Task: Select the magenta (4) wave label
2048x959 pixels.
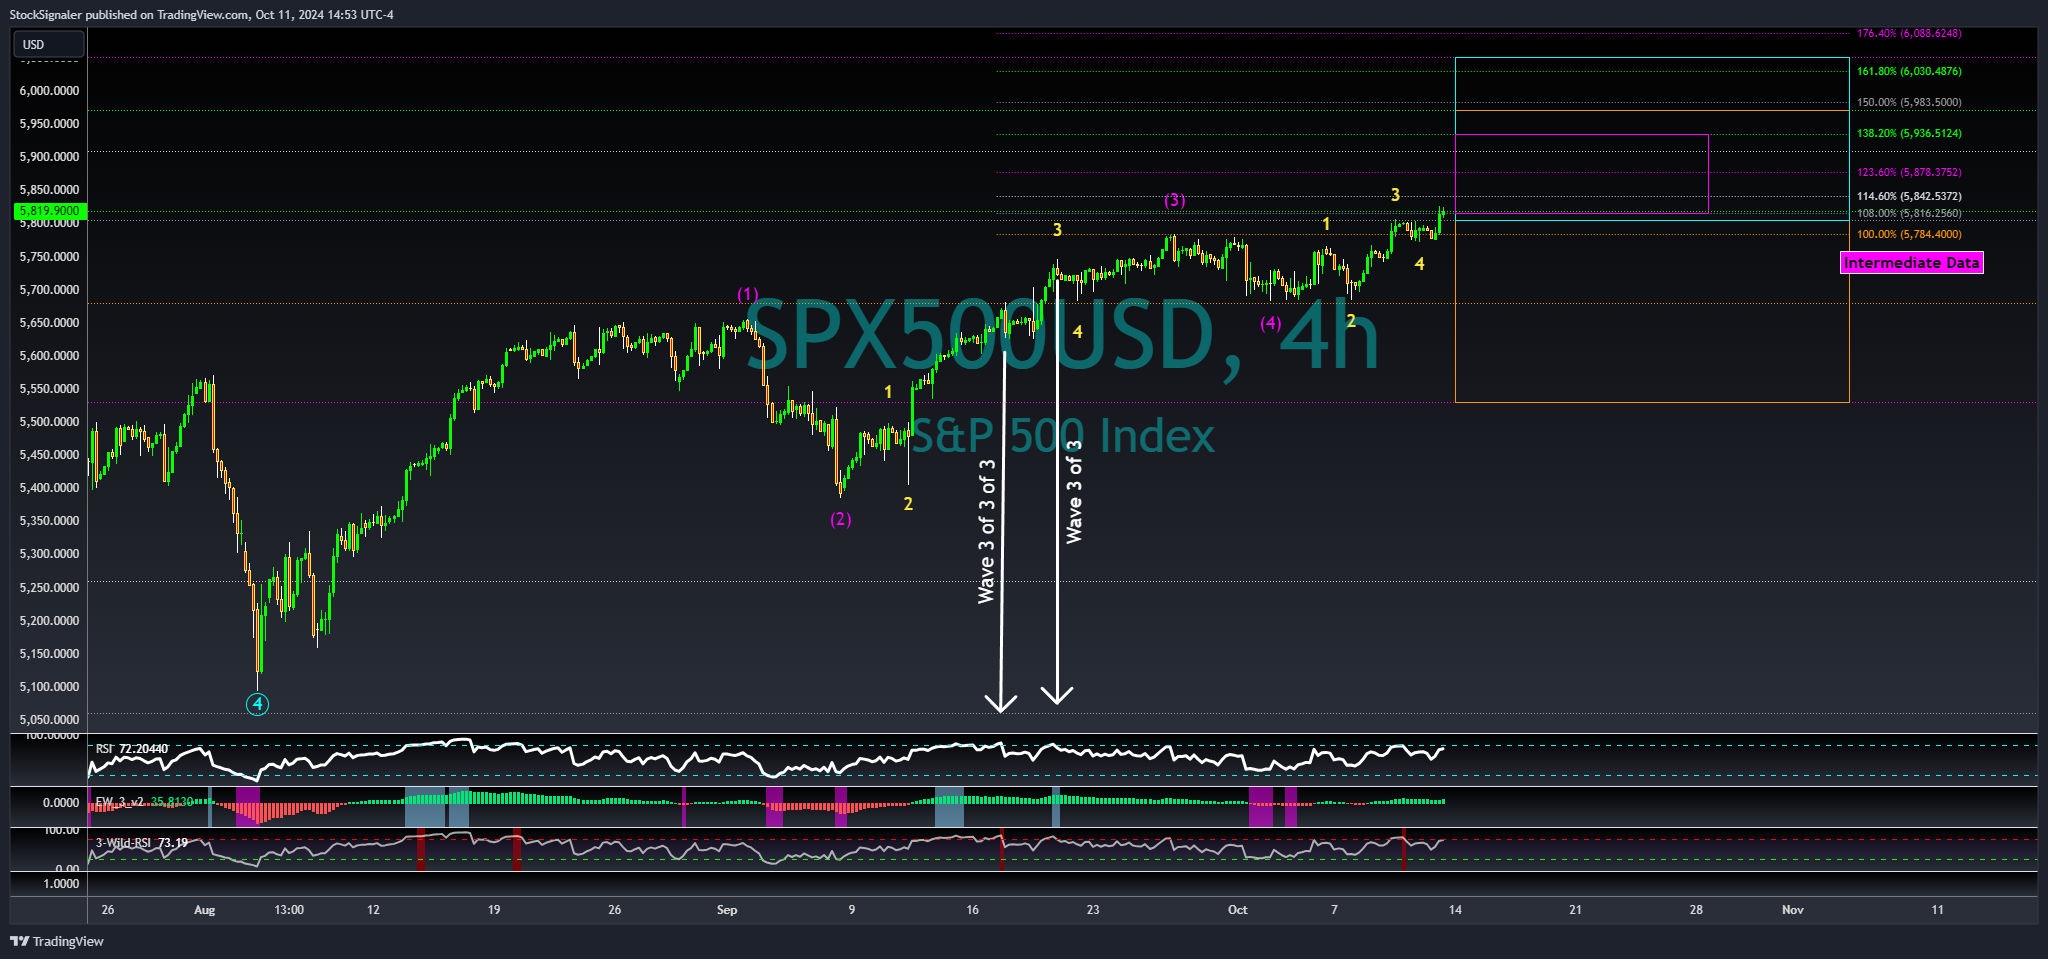Action: pos(1270,323)
